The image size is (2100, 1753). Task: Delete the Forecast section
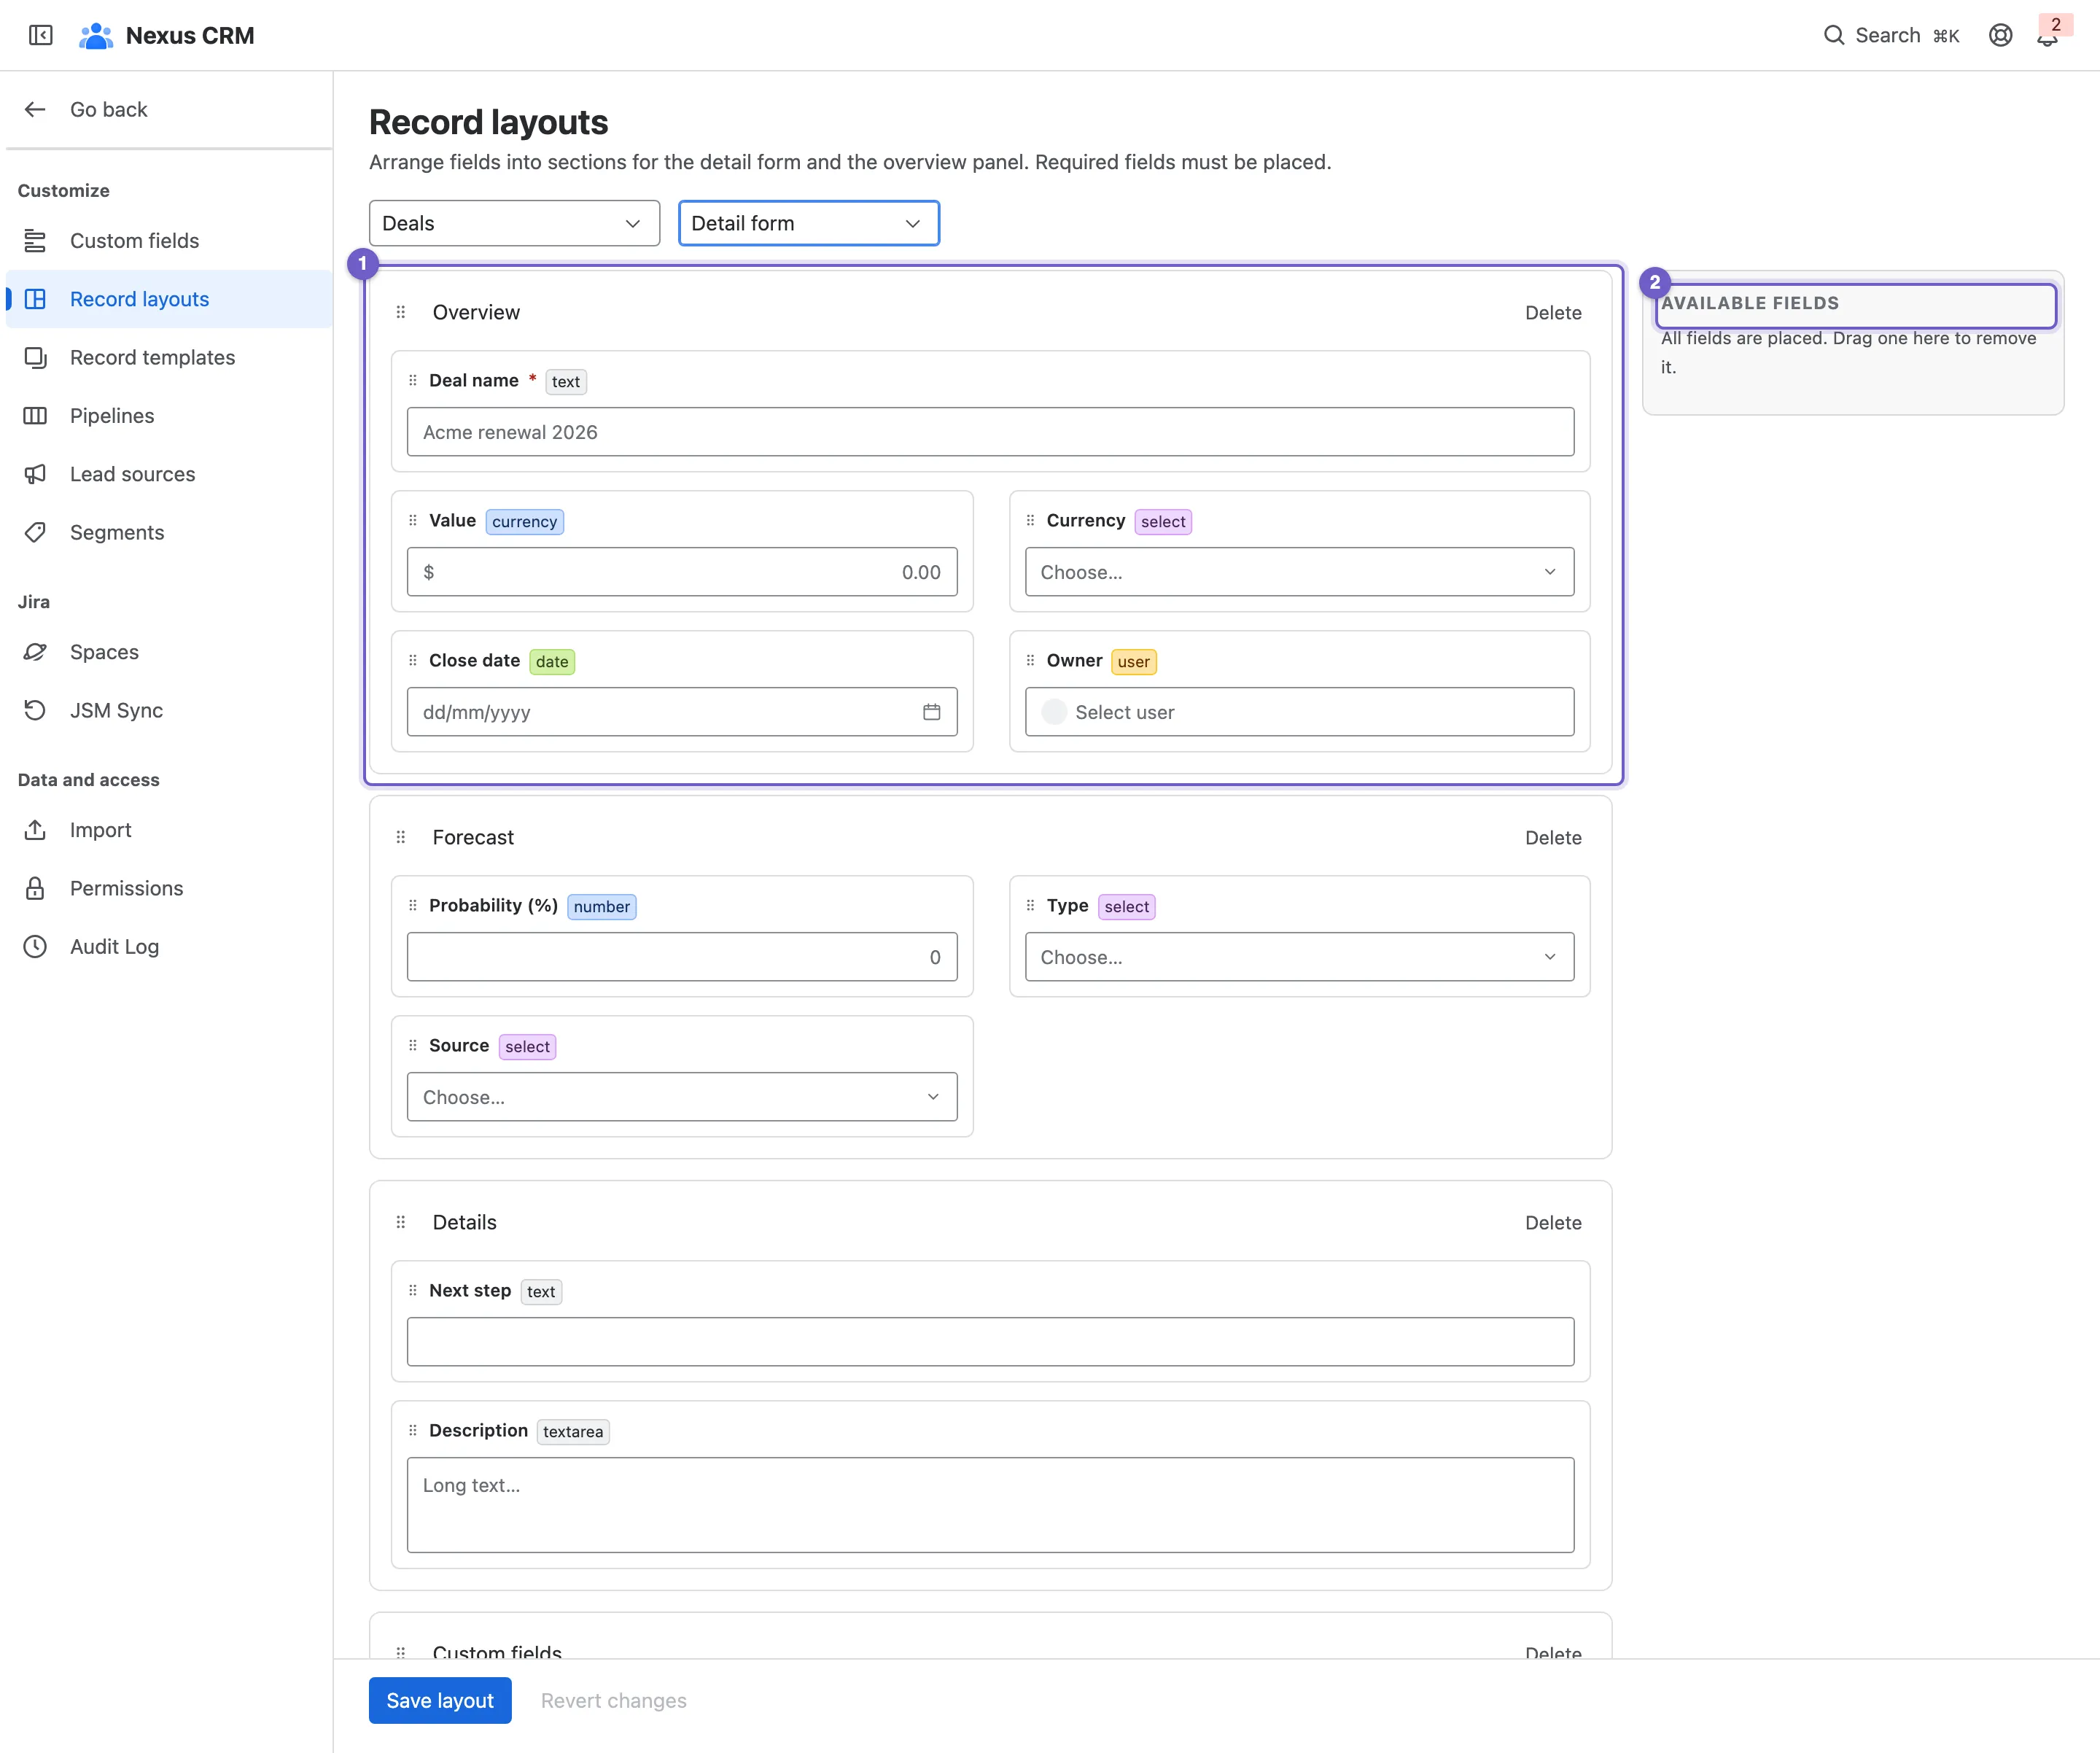tap(1553, 838)
